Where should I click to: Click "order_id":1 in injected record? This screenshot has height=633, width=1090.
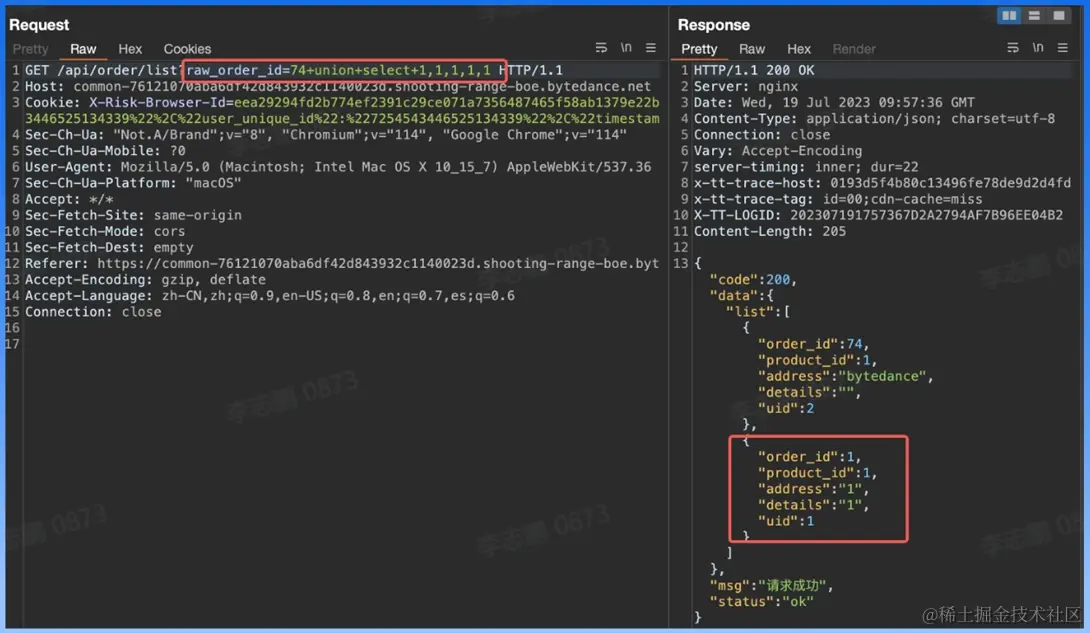coord(810,457)
